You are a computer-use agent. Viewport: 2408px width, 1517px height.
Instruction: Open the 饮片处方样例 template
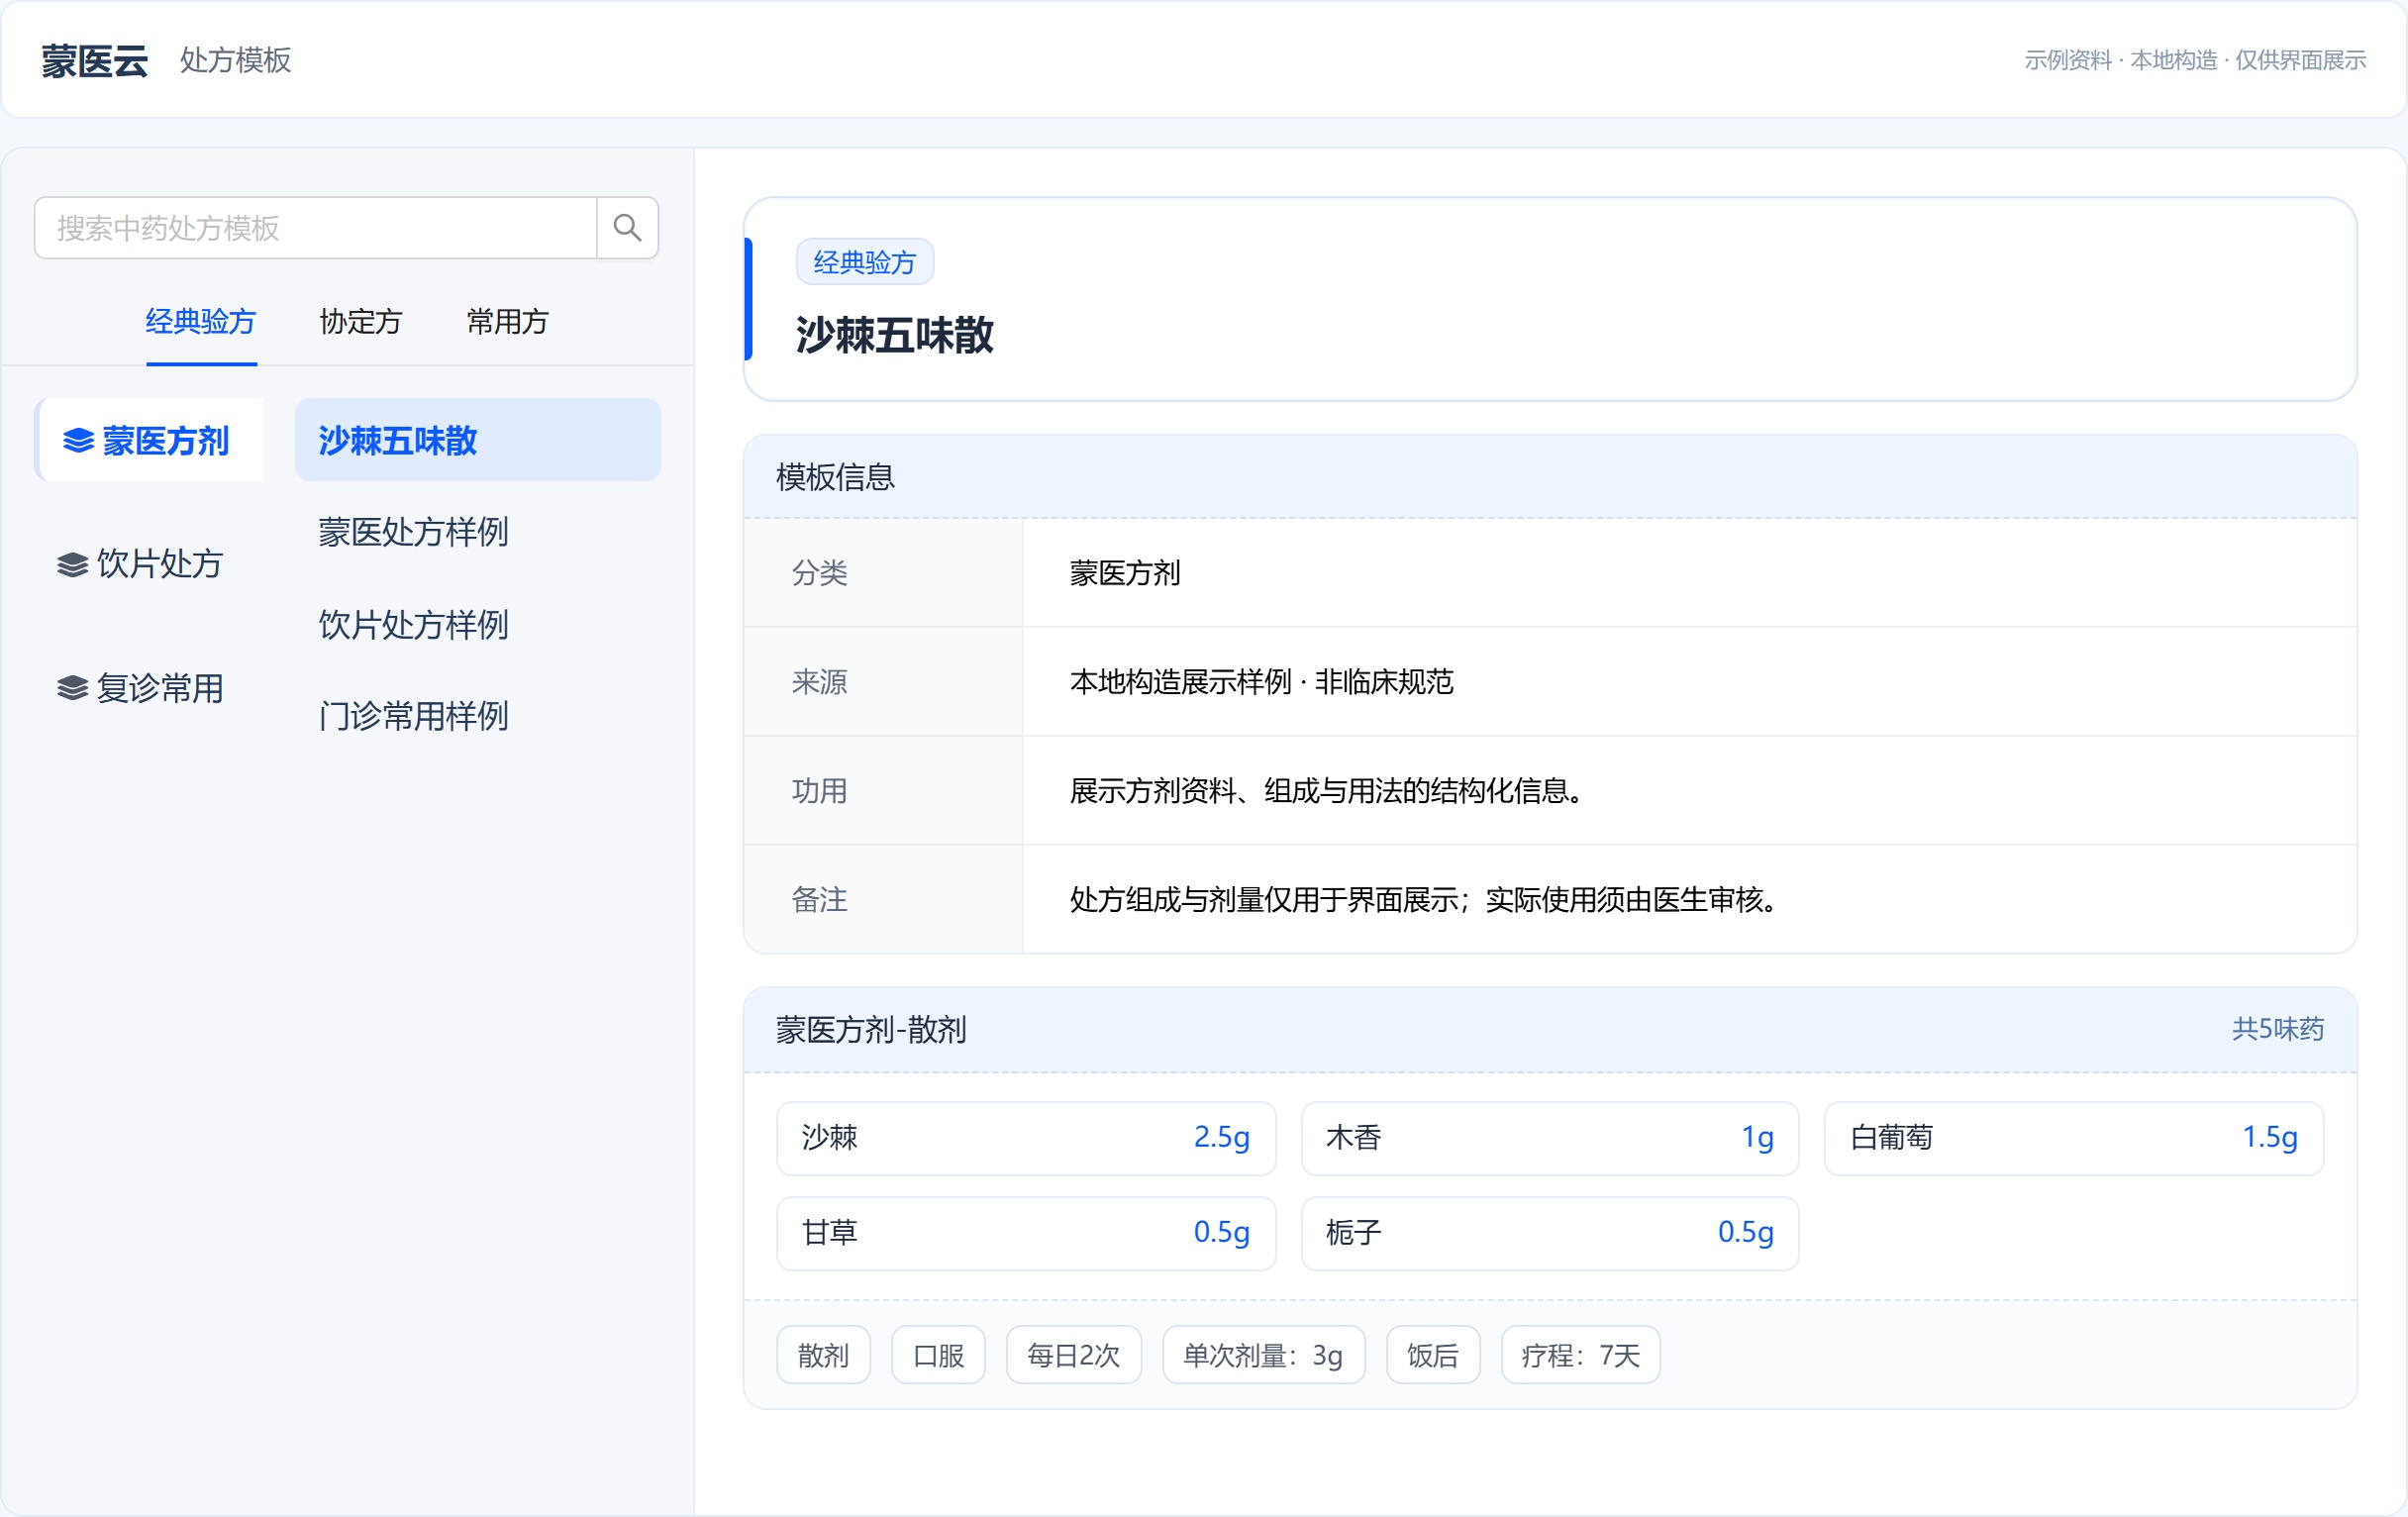(414, 626)
